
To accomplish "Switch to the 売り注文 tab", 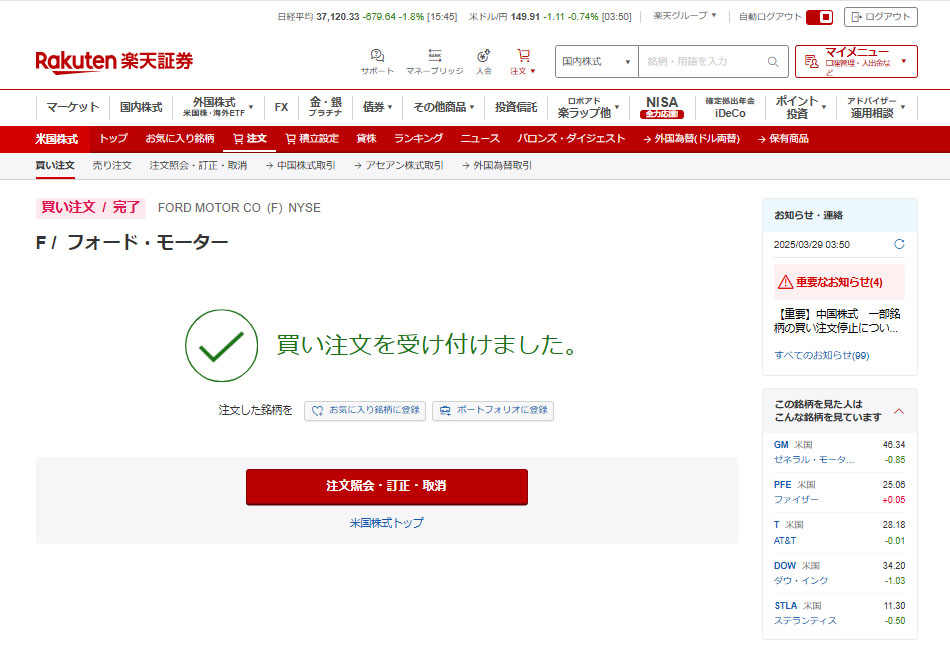I will [112, 165].
